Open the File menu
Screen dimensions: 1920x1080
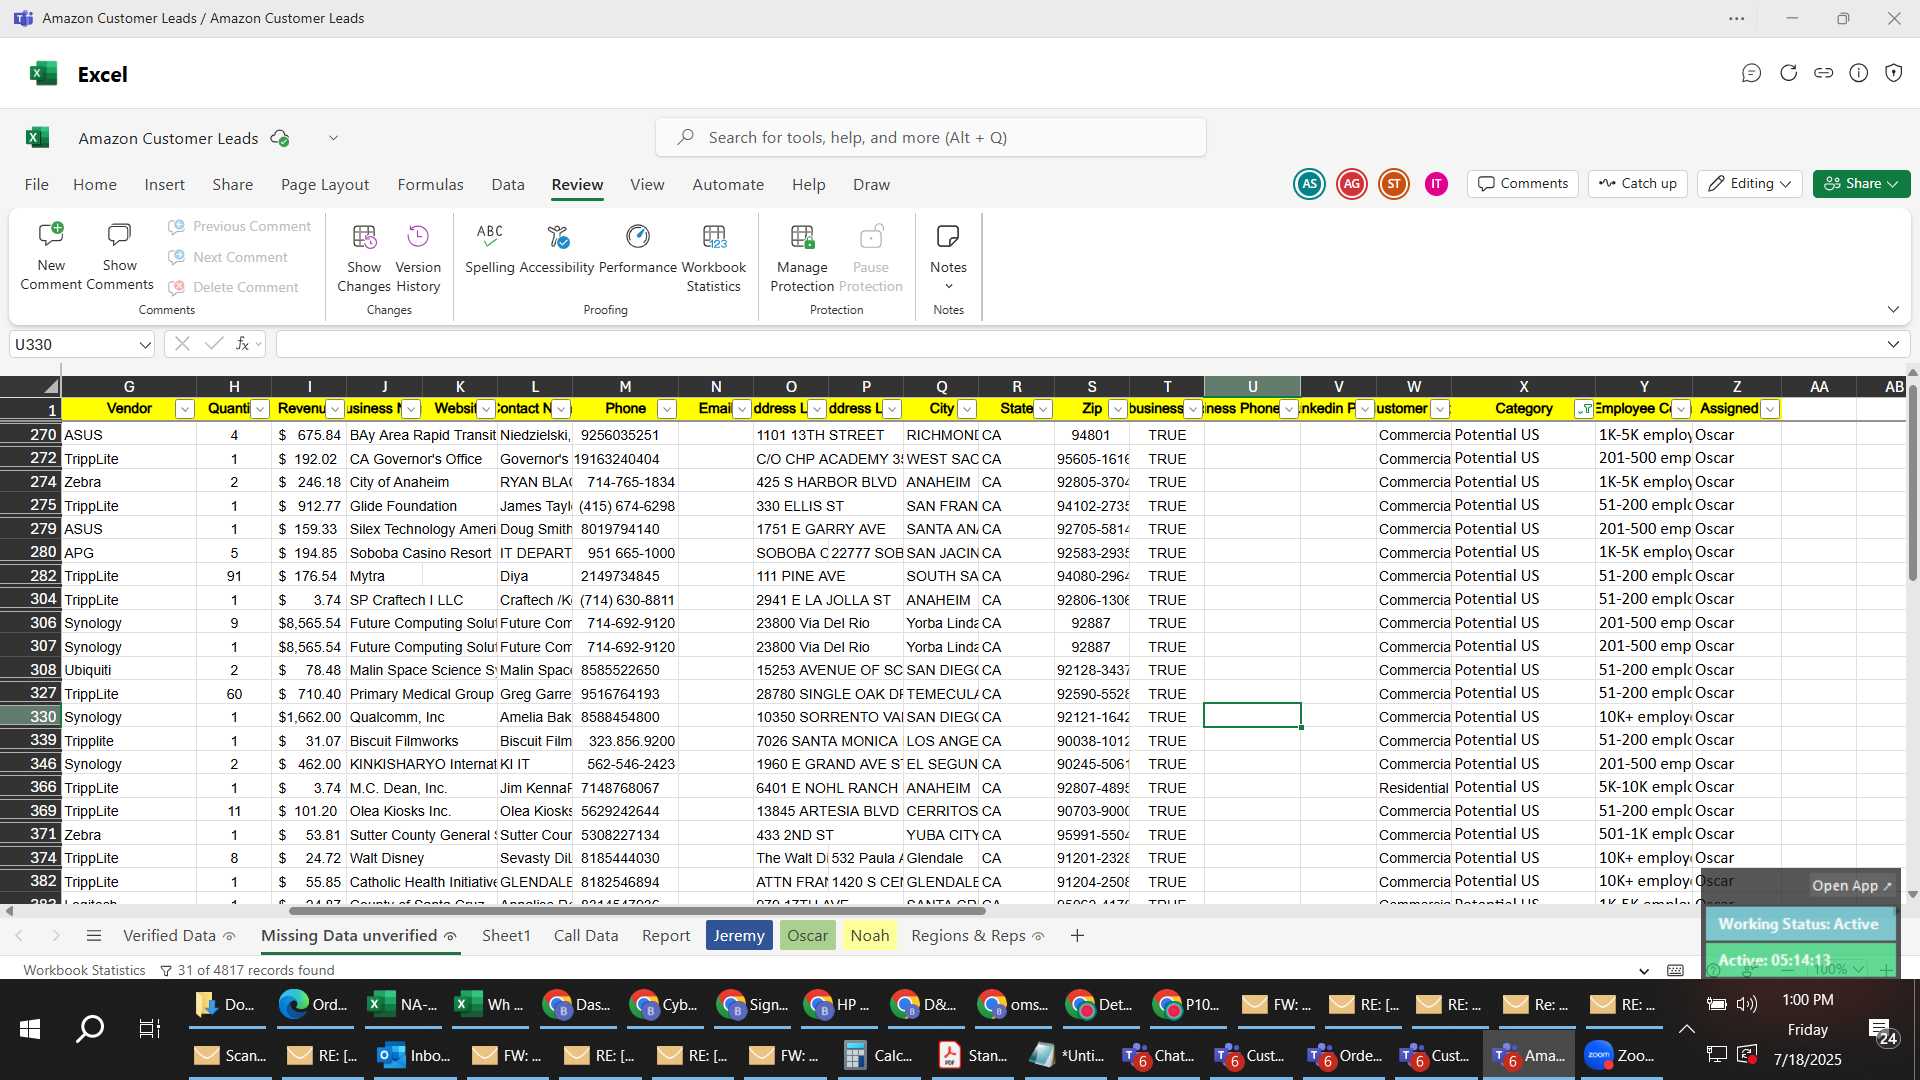37,184
